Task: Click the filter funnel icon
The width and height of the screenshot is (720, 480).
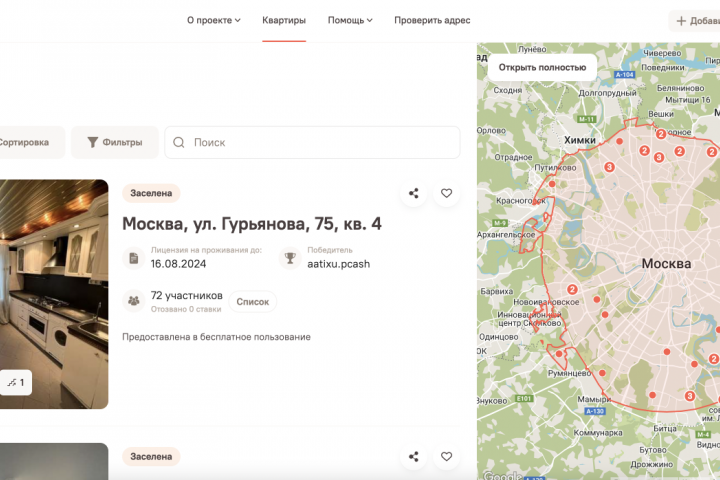Action: (92, 142)
